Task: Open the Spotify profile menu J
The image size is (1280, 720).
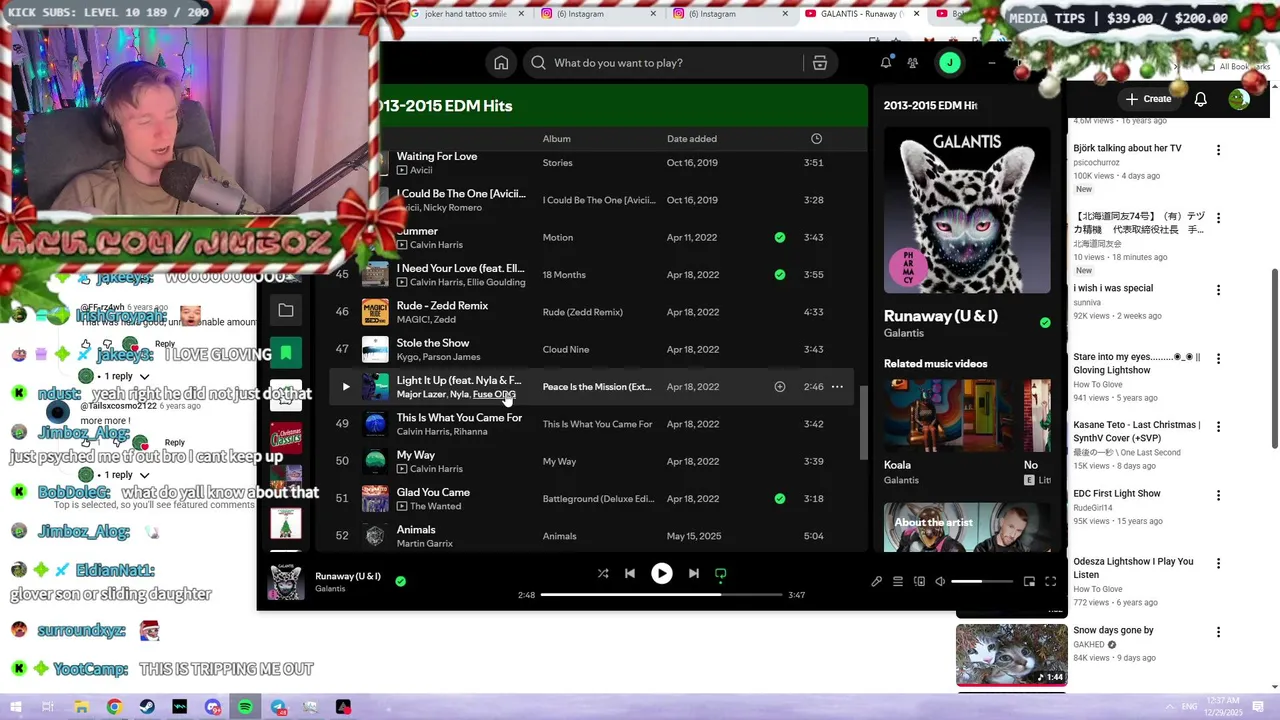Action: pyautogui.click(x=950, y=63)
